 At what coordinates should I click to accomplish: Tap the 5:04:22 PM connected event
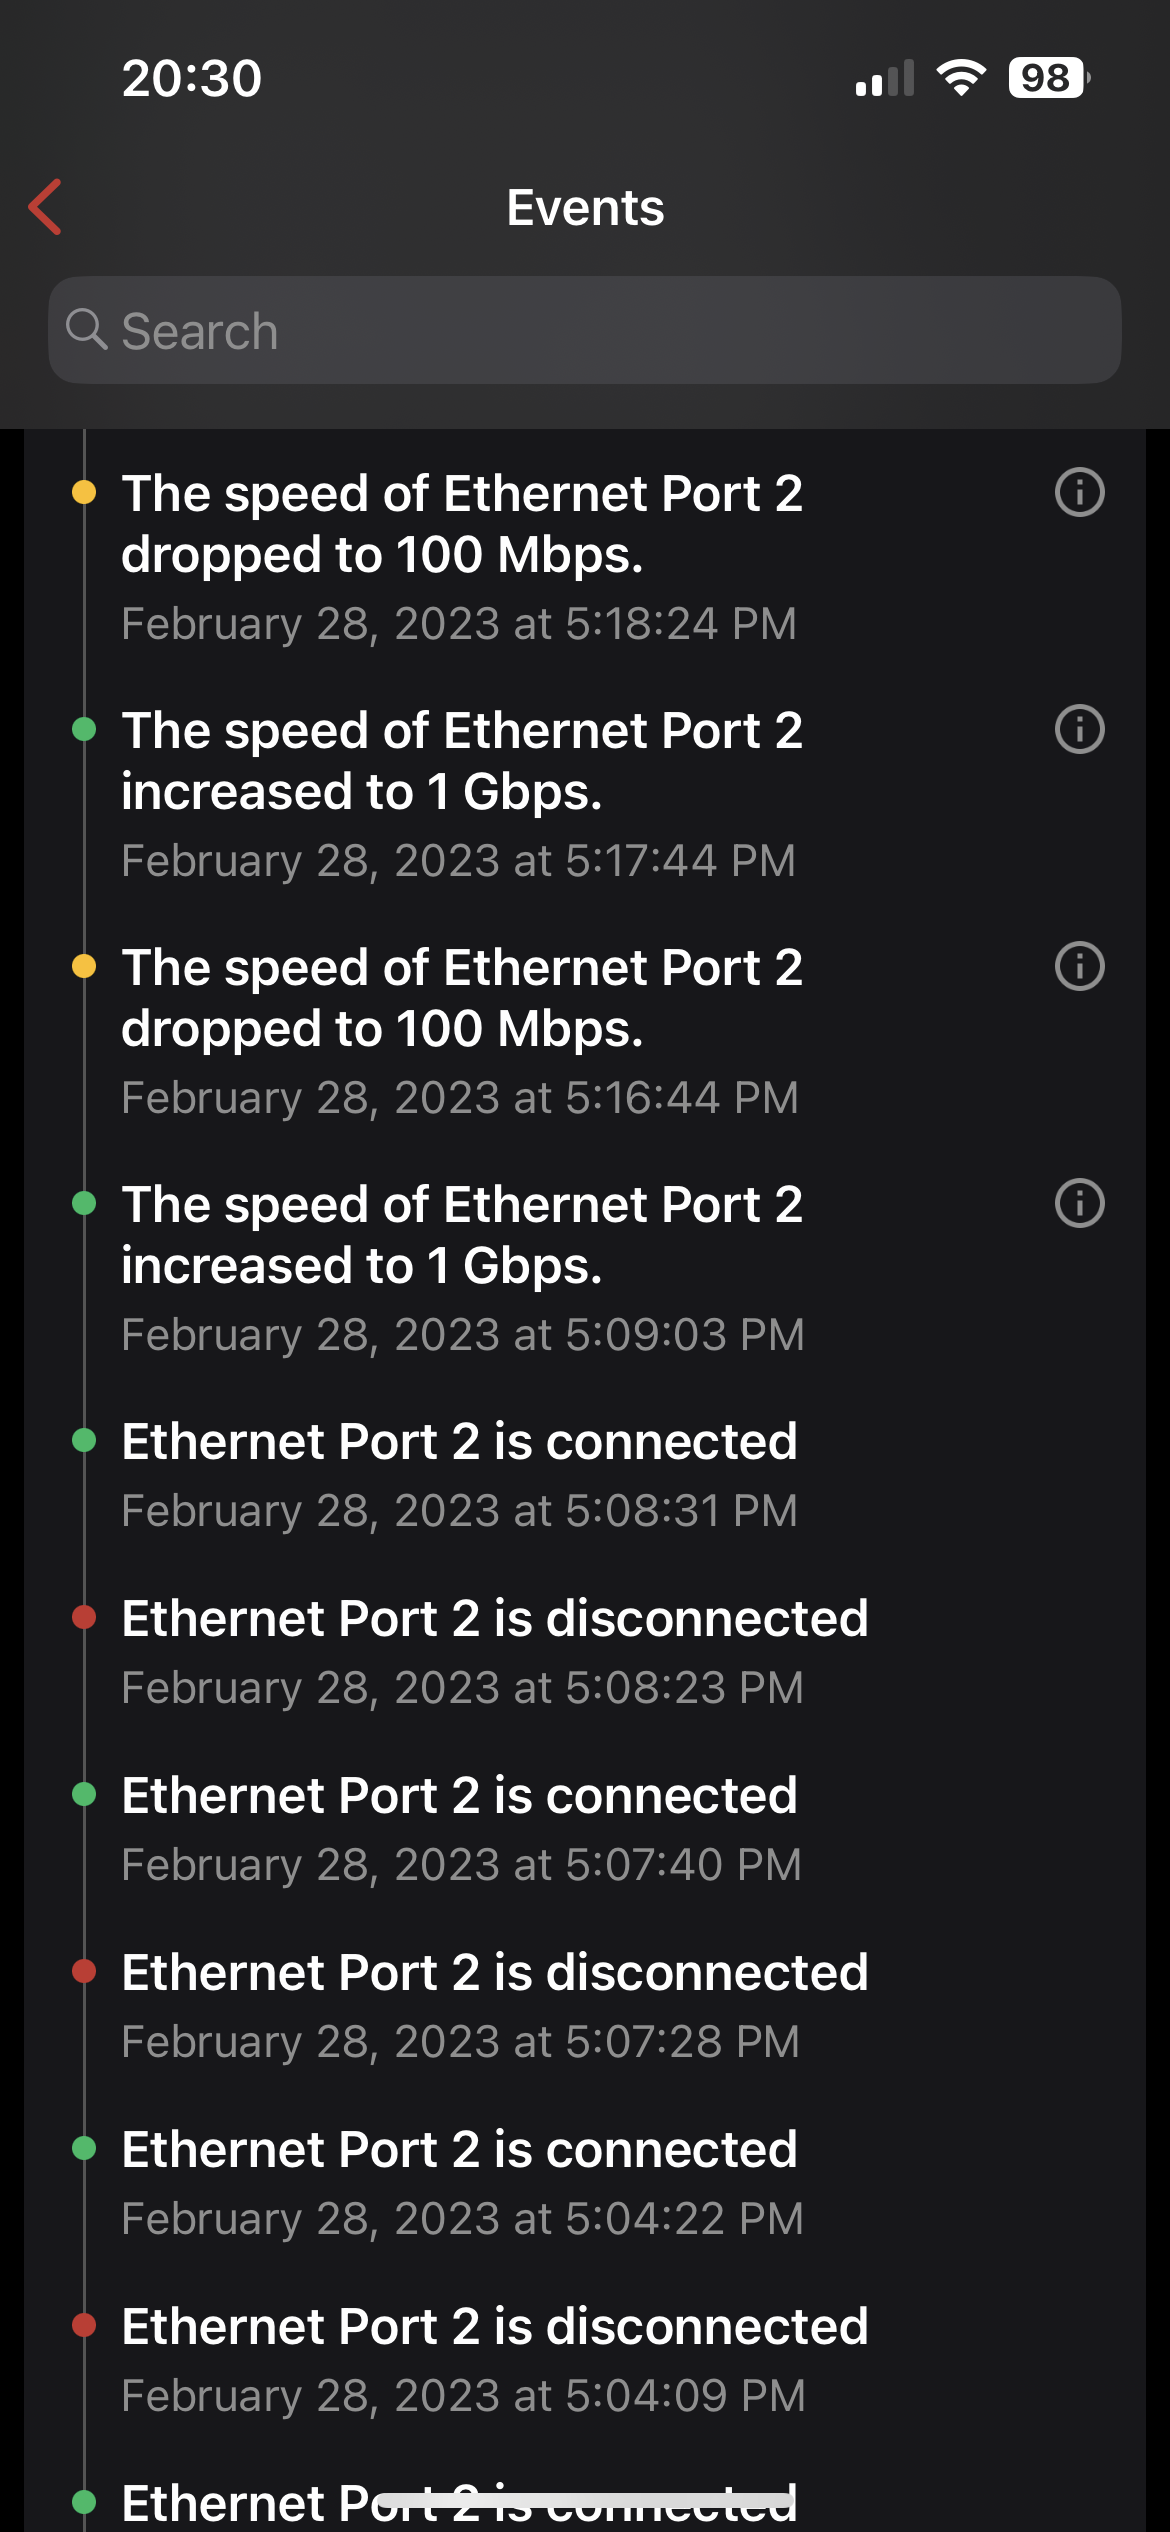click(x=460, y=2182)
